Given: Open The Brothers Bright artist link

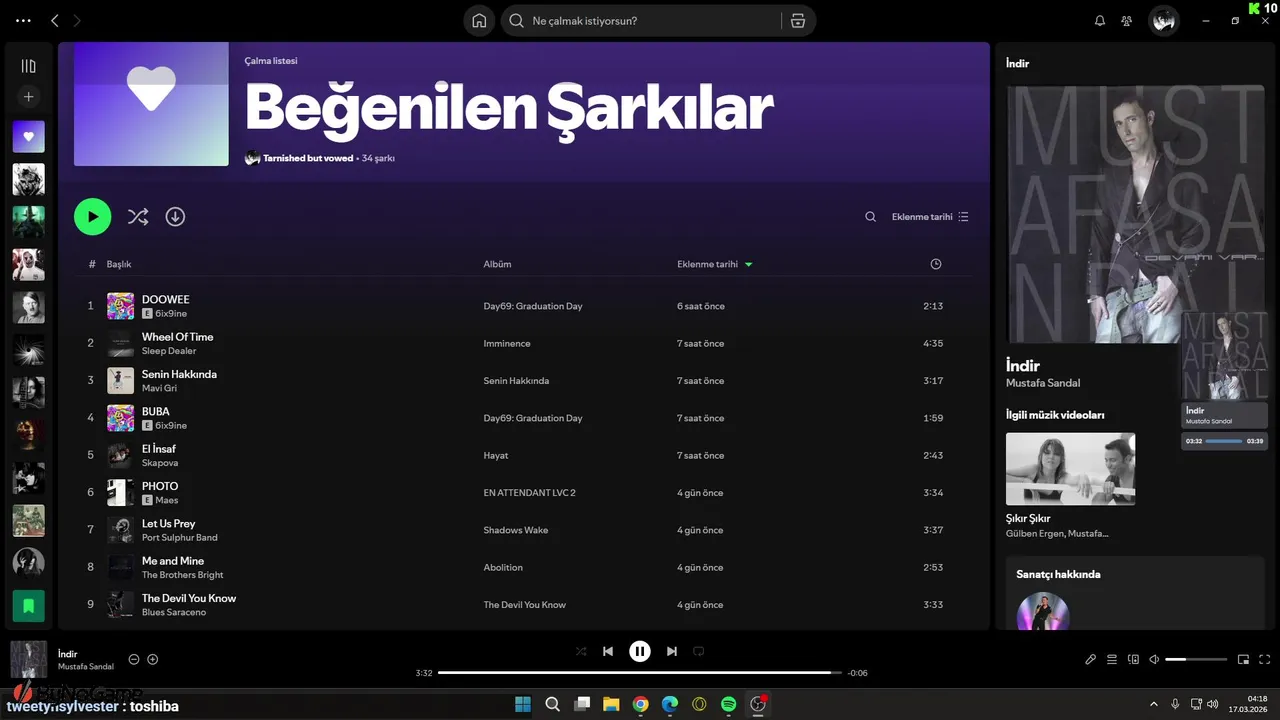Looking at the screenshot, I should pyautogui.click(x=182, y=575).
